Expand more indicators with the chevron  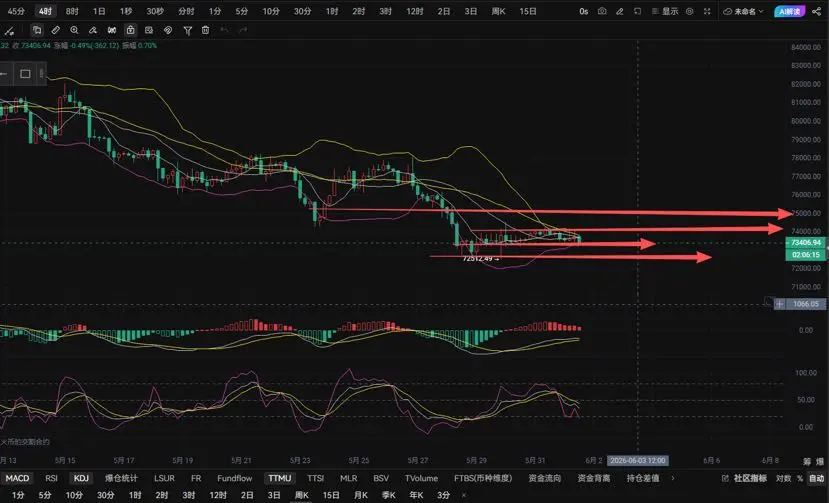click(673, 478)
